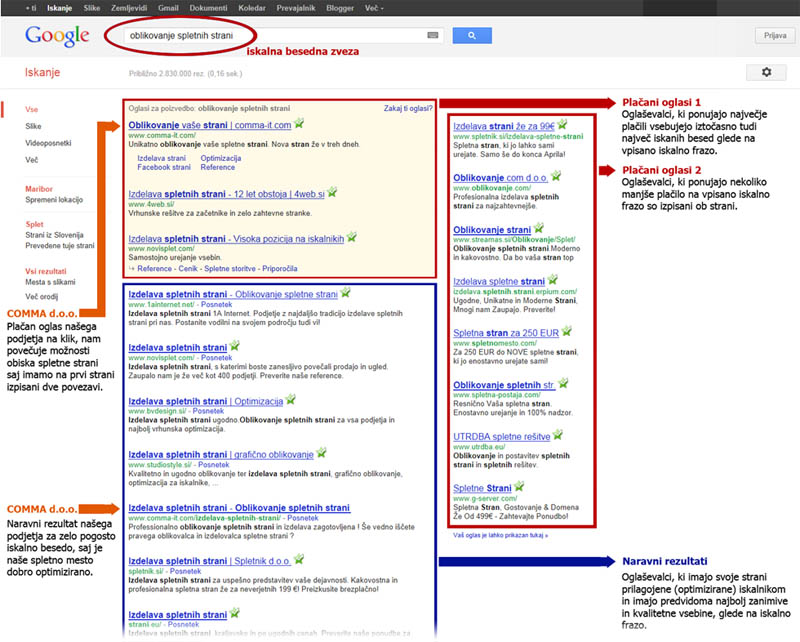Open Izdelava spletnih strani | Spletnik d.o.o. result
The height and width of the screenshot is (642, 800).
tap(209, 561)
